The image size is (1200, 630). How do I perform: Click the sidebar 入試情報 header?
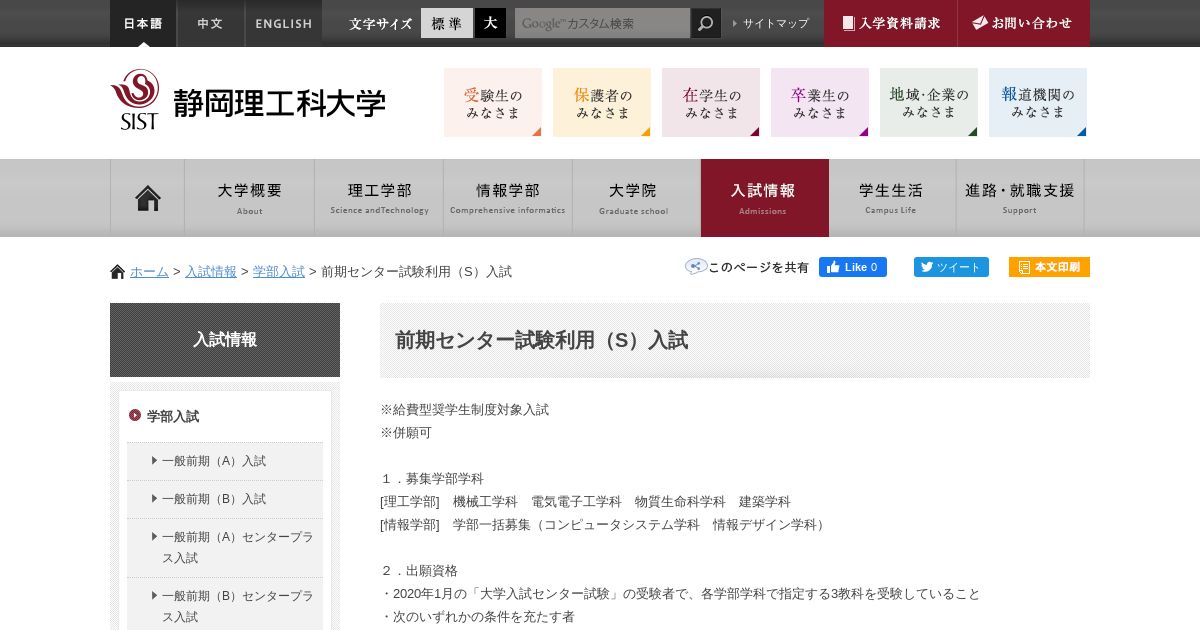tap(225, 340)
